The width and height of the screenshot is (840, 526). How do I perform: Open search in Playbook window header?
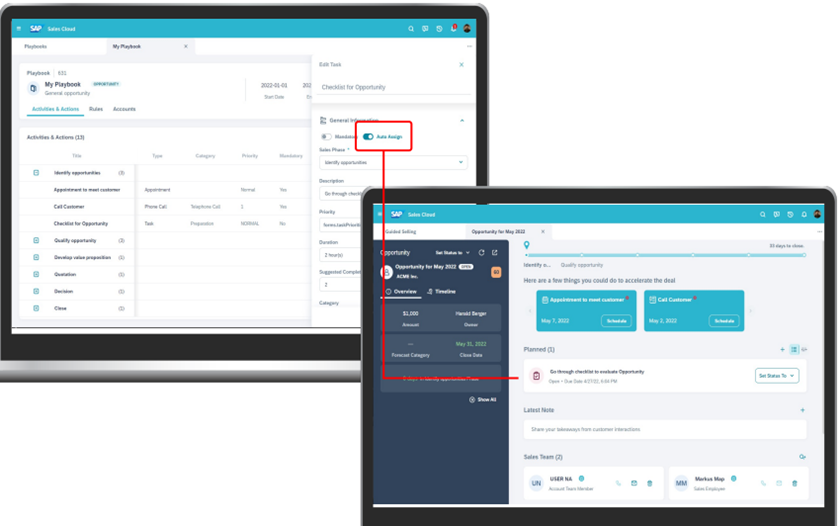[x=411, y=29]
